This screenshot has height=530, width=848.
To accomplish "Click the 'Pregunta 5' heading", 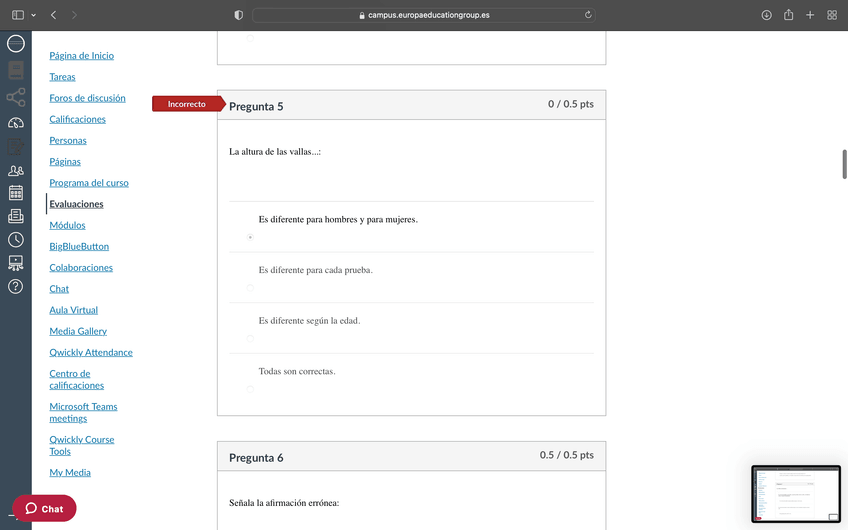I will point(256,107).
